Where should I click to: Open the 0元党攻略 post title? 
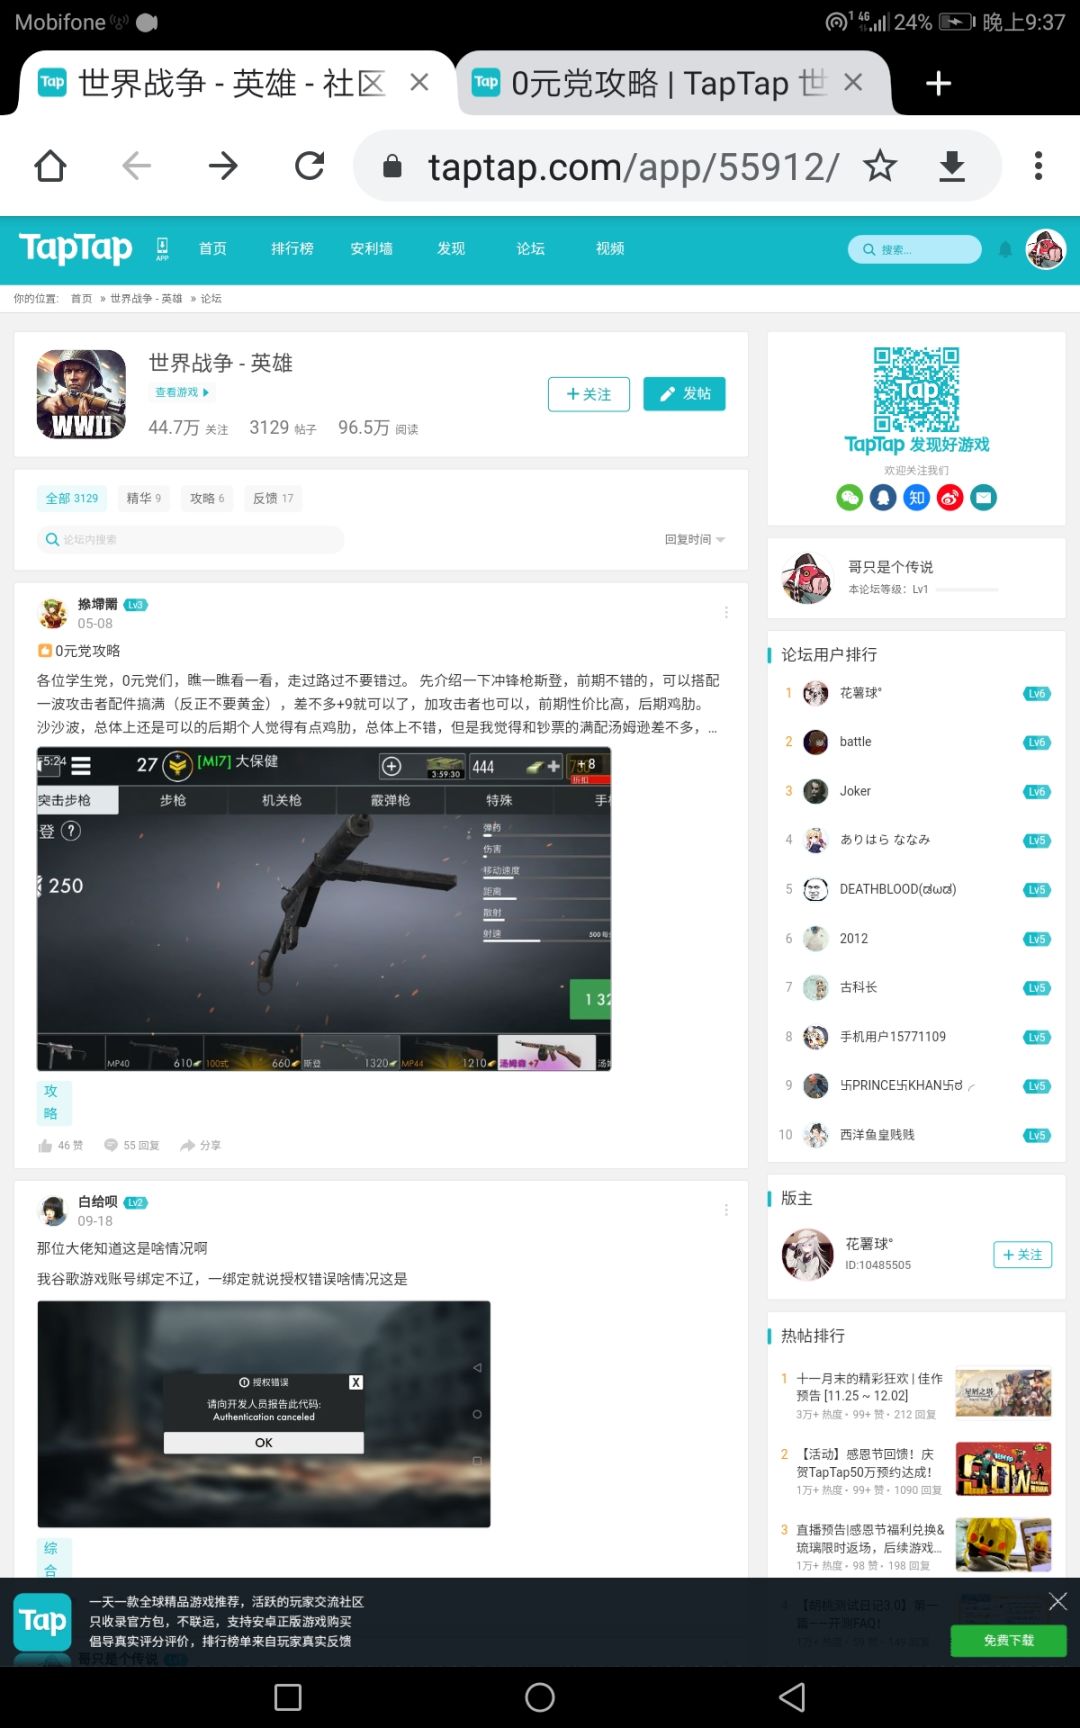(x=87, y=650)
